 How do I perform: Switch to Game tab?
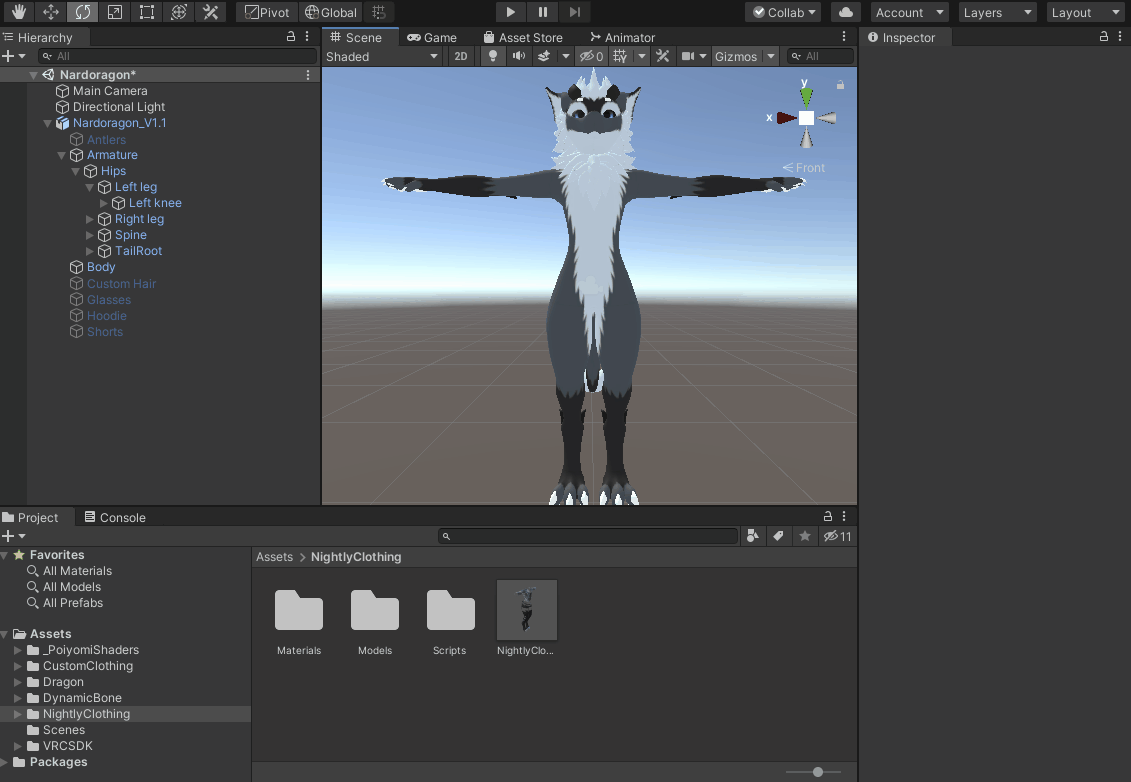(432, 38)
